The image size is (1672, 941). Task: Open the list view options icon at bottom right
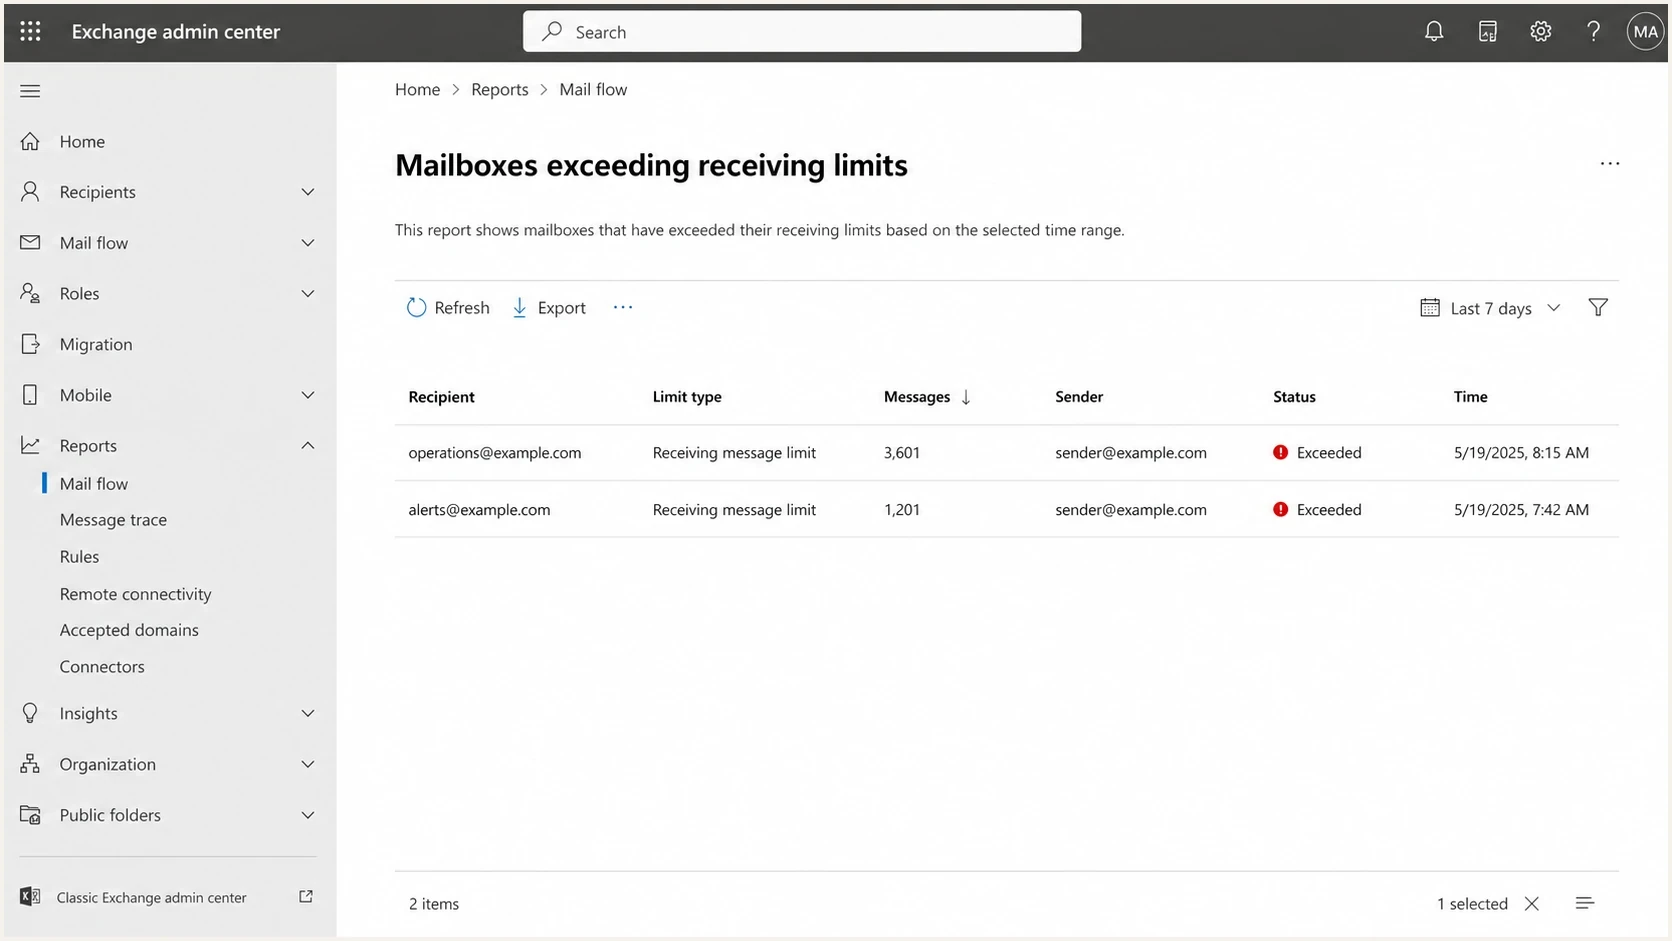1585,903
